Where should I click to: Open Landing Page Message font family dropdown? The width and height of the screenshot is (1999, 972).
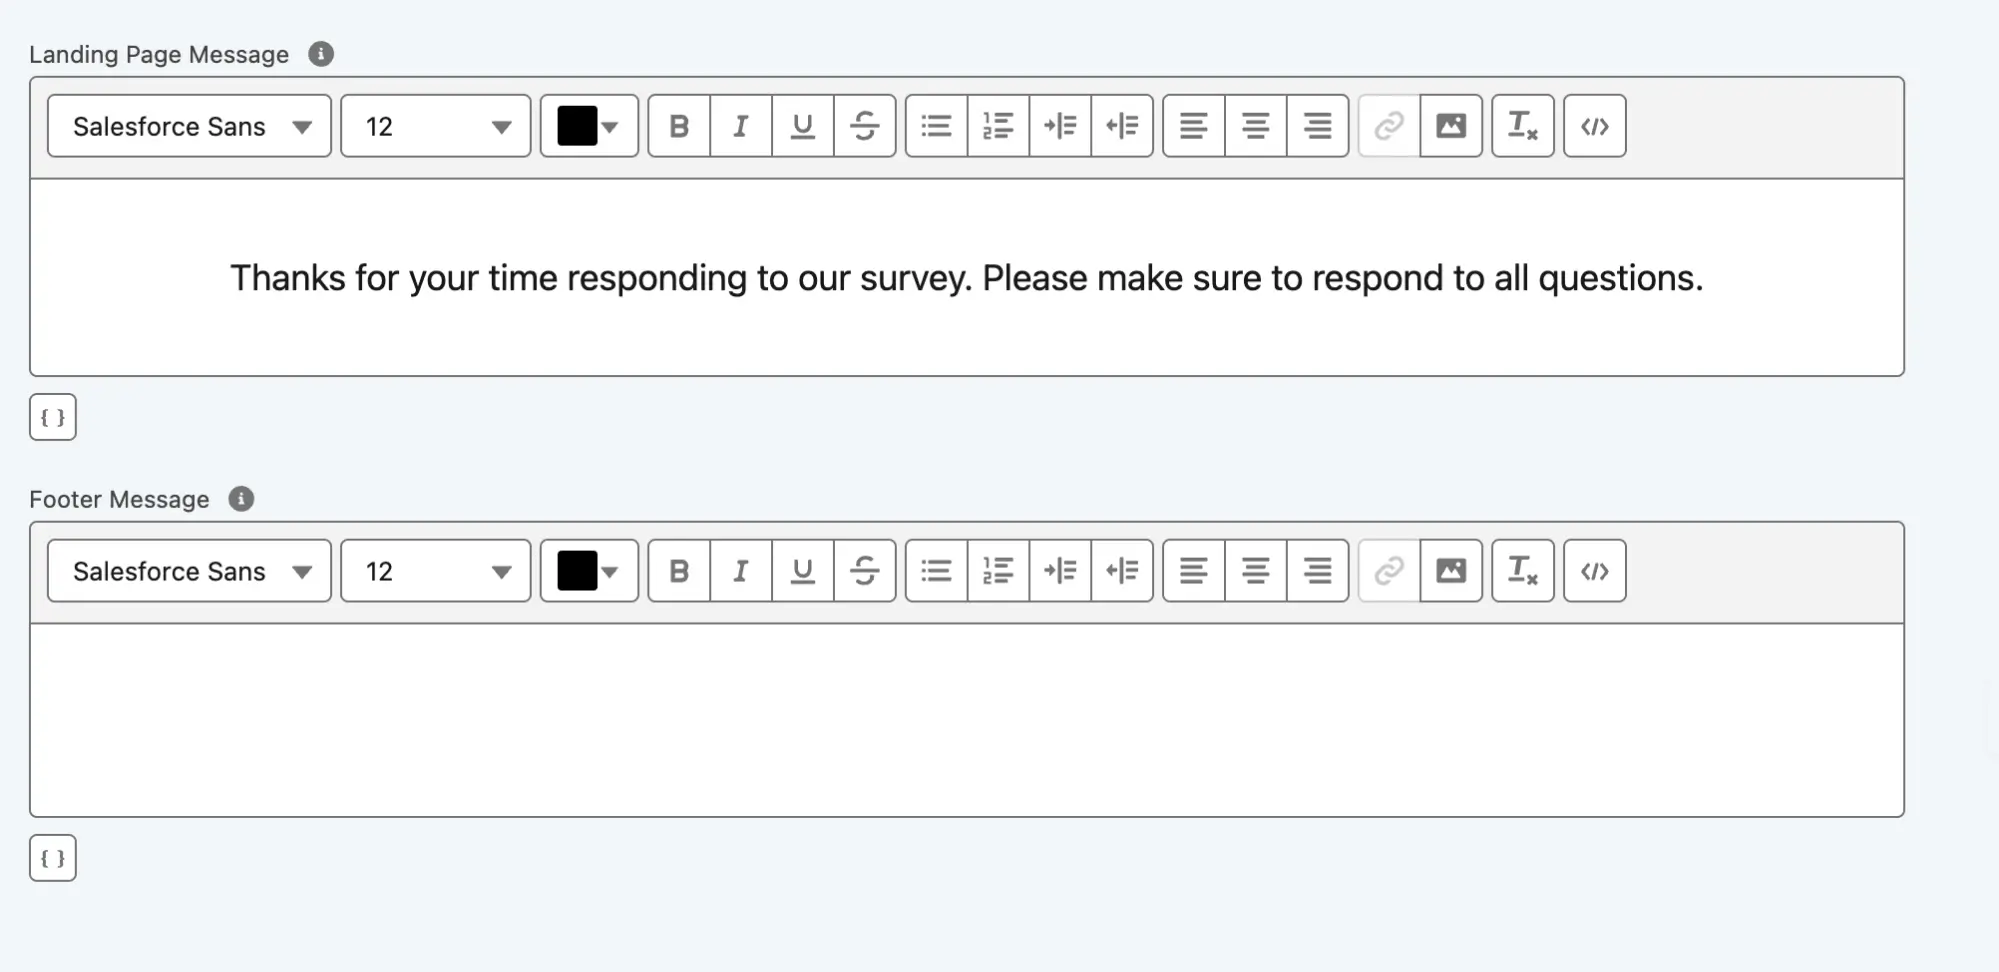point(189,126)
